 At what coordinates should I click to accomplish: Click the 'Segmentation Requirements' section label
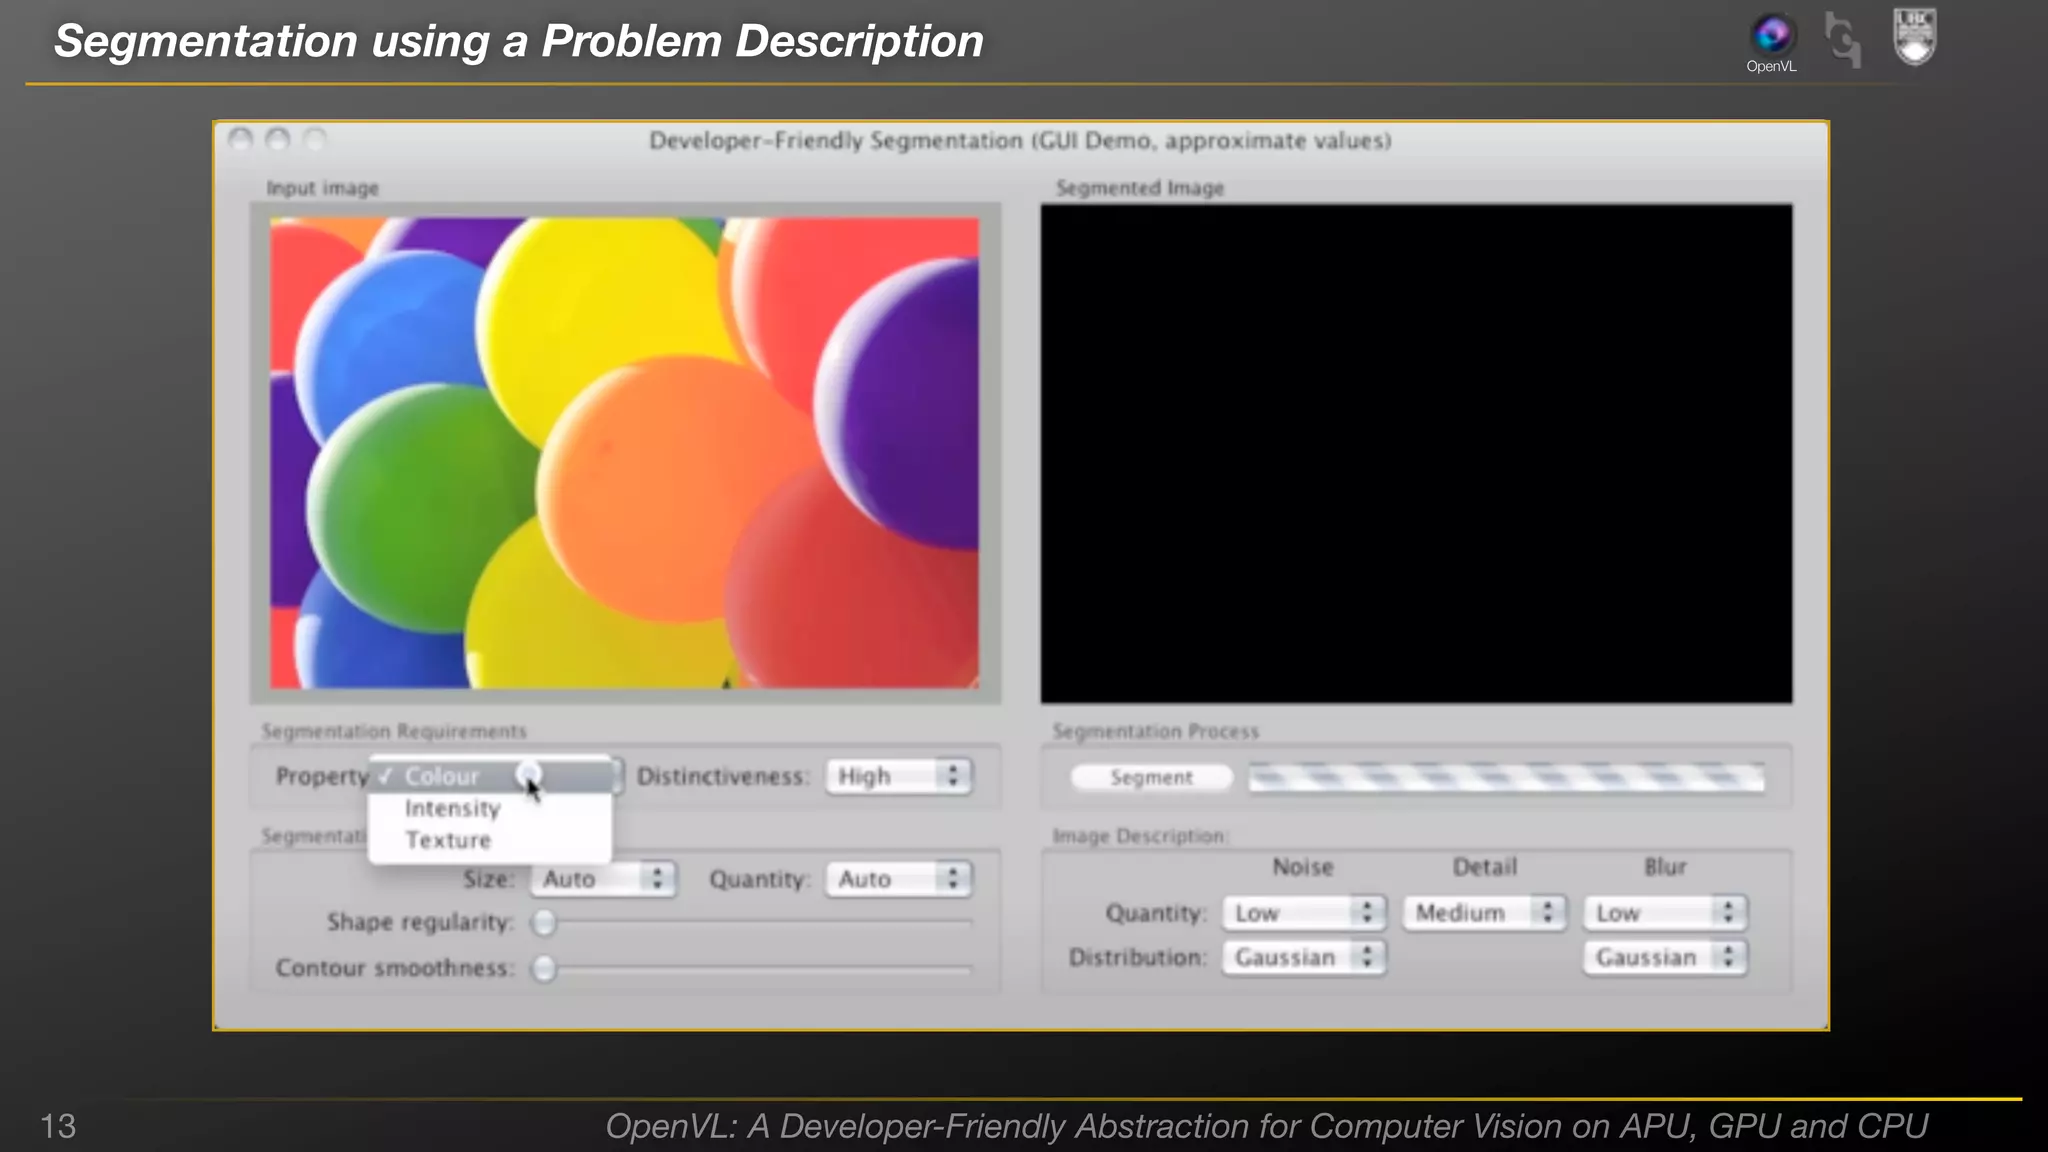pos(394,731)
